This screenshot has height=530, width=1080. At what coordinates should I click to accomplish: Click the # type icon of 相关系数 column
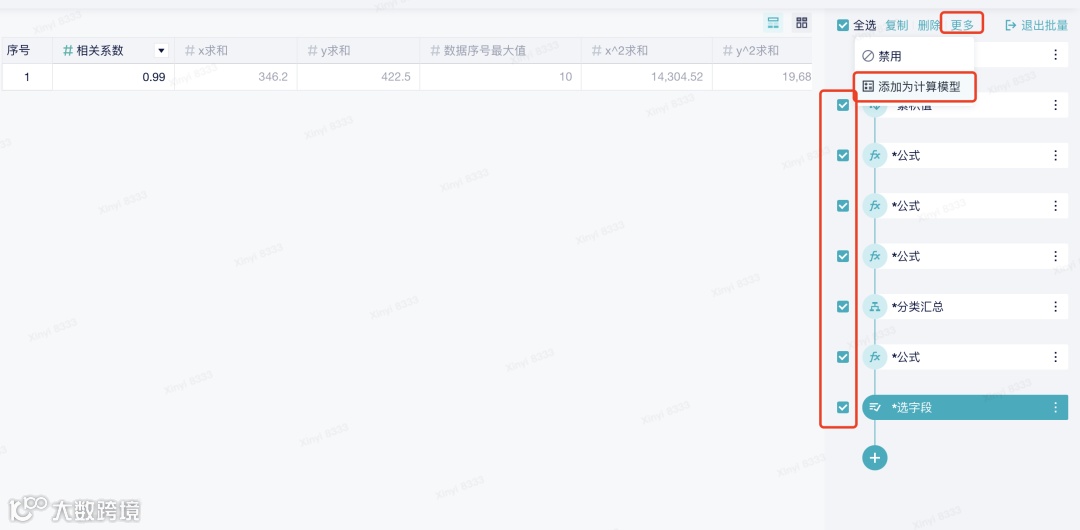(x=68, y=50)
